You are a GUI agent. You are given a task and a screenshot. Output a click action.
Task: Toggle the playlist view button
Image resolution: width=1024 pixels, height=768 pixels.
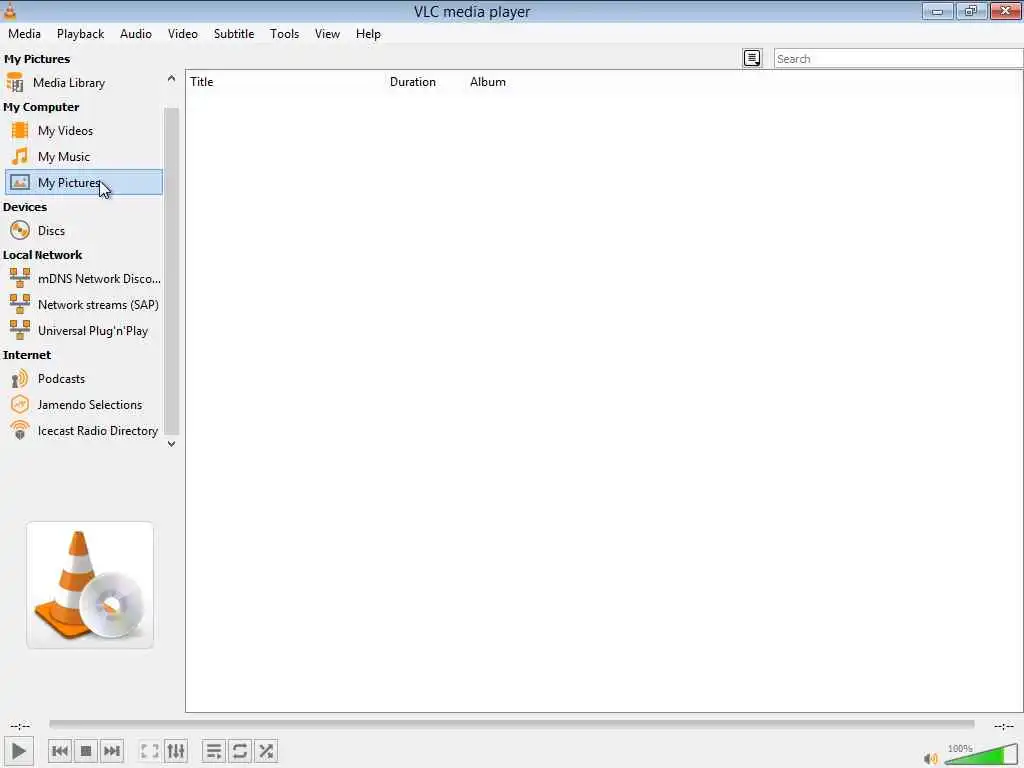click(214, 751)
